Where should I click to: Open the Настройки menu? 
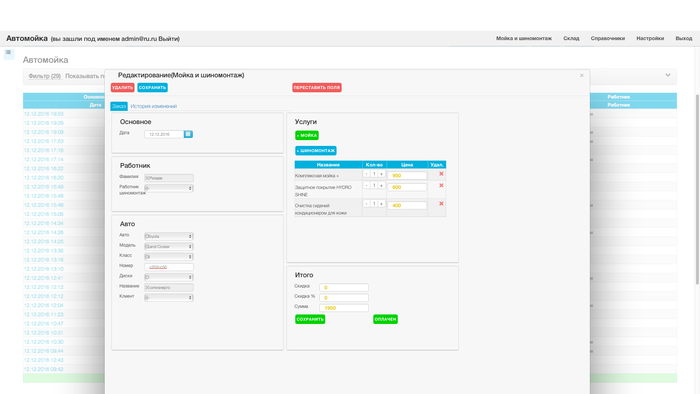tap(650, 38)
